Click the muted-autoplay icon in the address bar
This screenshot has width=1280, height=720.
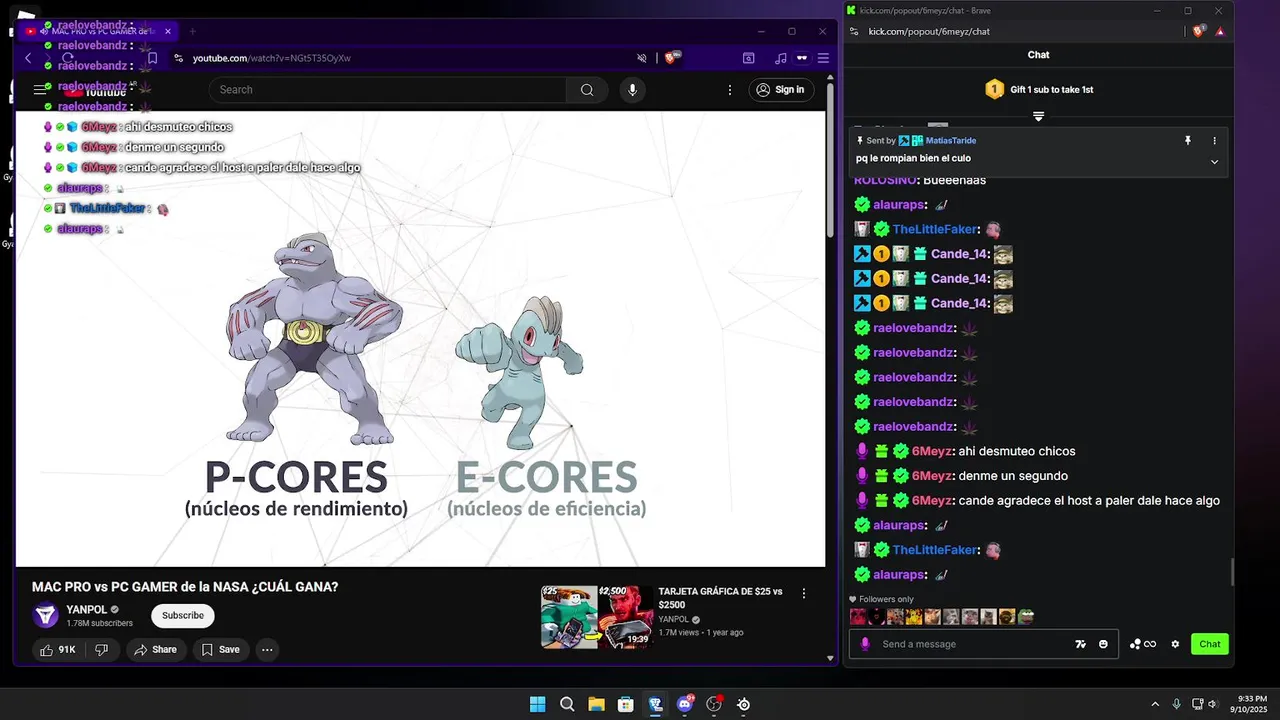click(642, 58)
